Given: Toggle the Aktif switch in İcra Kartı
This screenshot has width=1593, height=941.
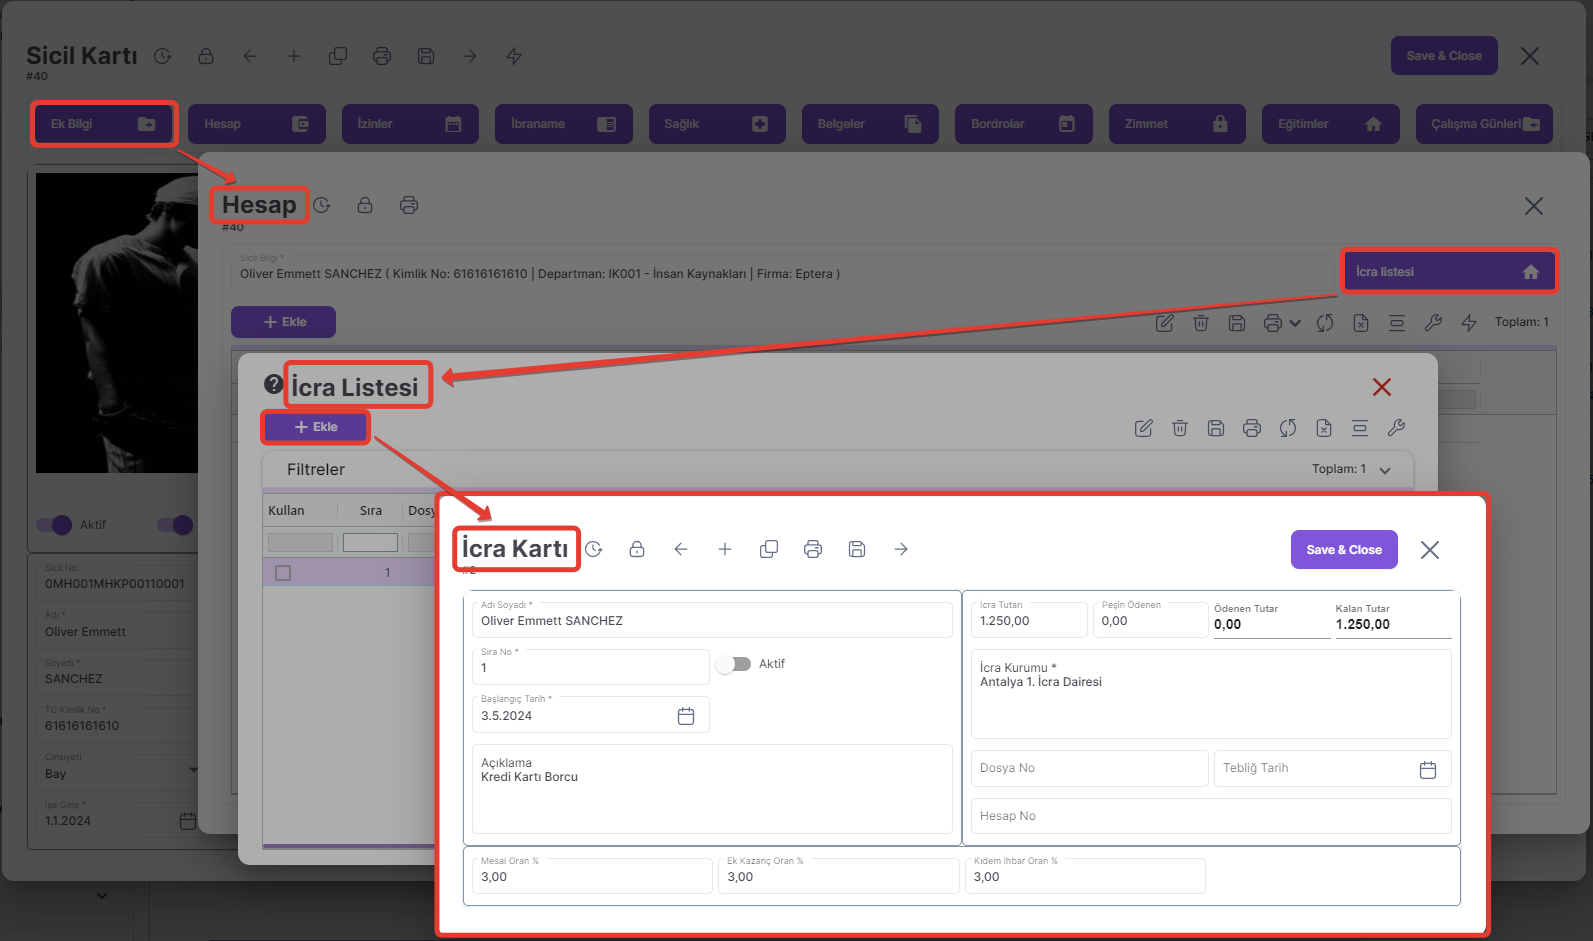Looking at the screenshot, I should [734, 664].
